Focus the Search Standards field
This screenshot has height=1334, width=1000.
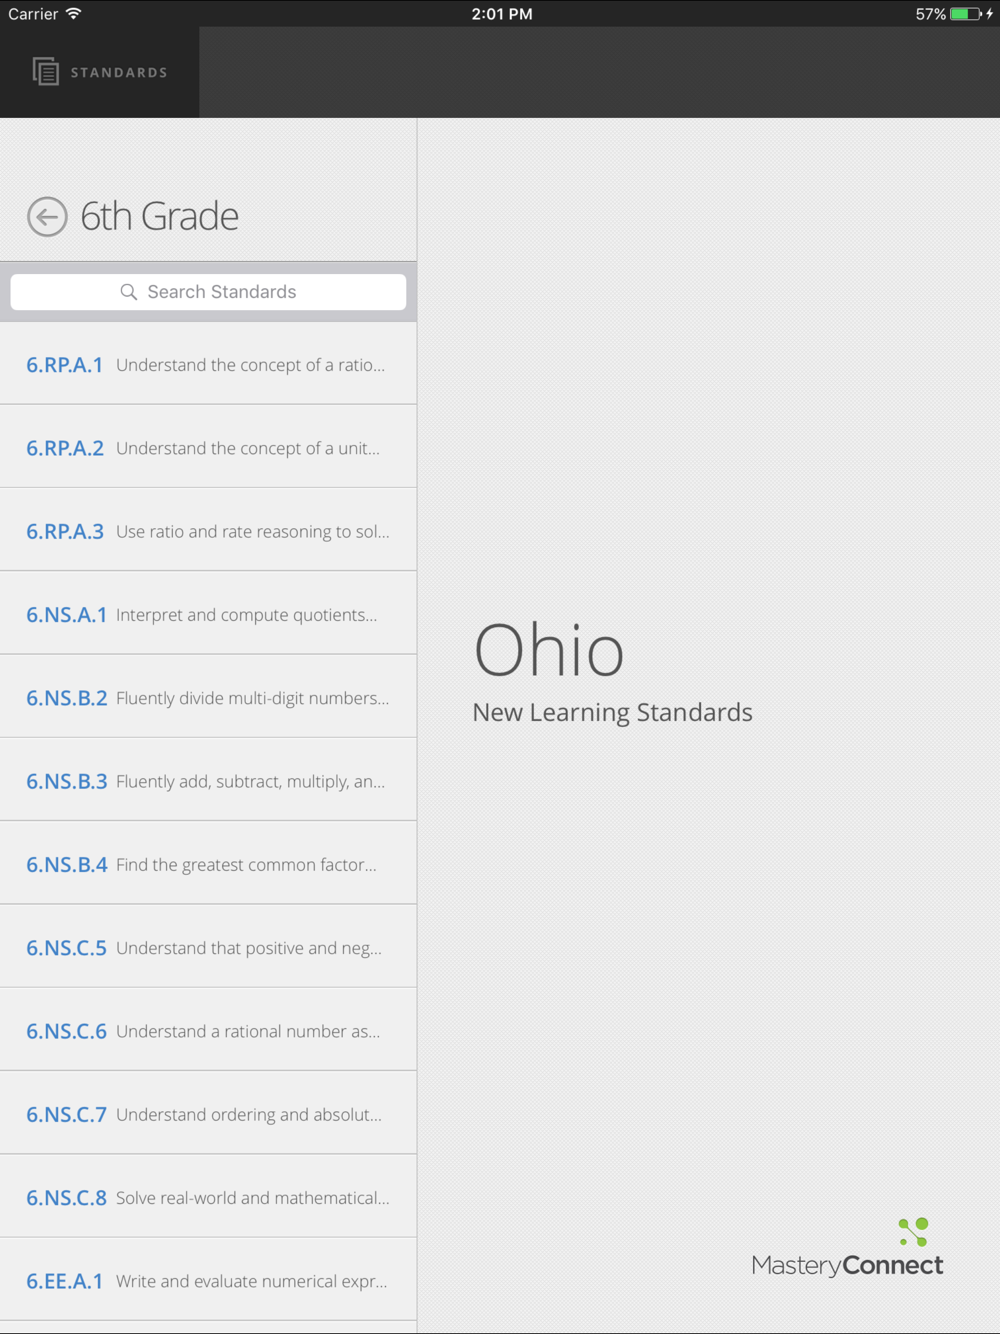point(208,292)
